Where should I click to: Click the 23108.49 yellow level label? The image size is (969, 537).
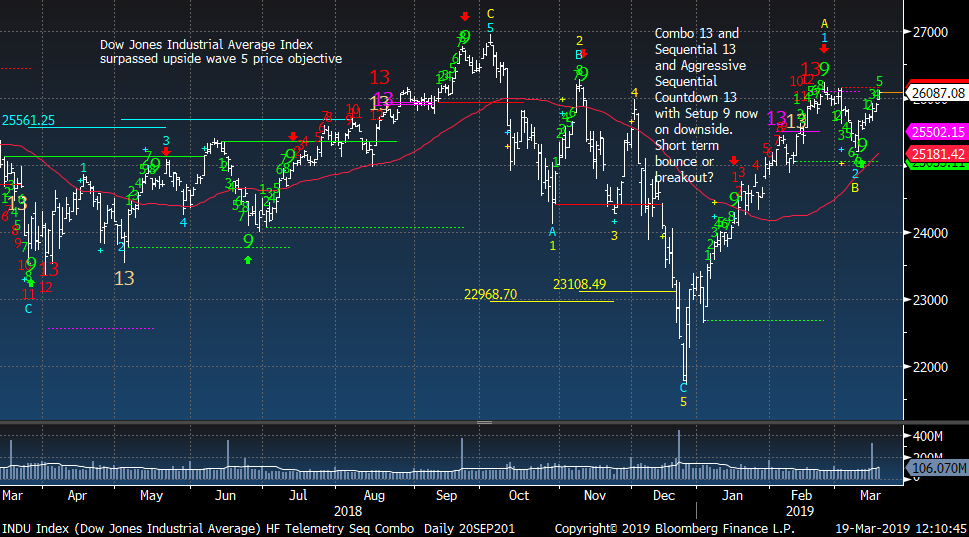coord(579,284)
